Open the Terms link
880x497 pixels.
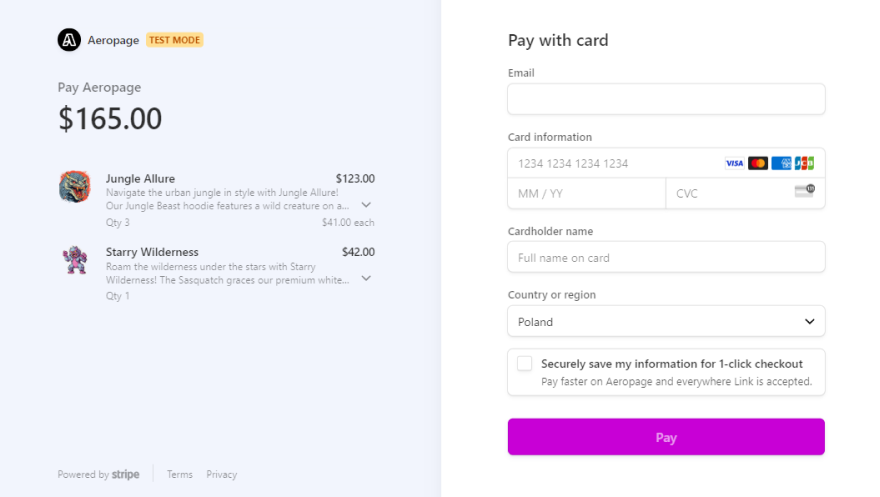180,475
